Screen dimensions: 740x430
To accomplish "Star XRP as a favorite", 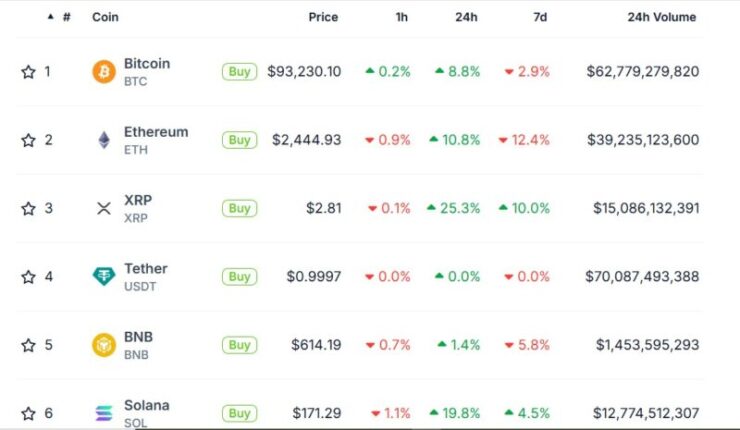I will (x=28, y=208).
